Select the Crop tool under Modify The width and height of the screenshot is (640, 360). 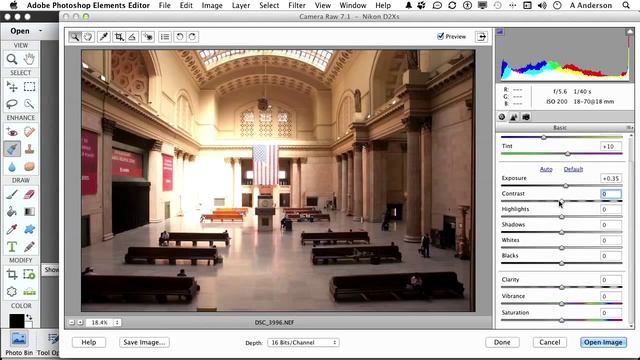(x=12, y=274)
